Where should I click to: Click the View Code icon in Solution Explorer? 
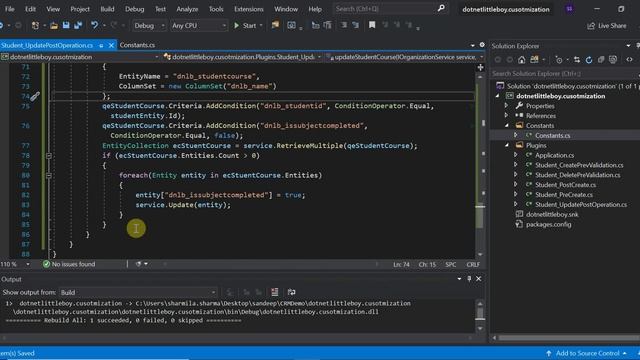629,60
